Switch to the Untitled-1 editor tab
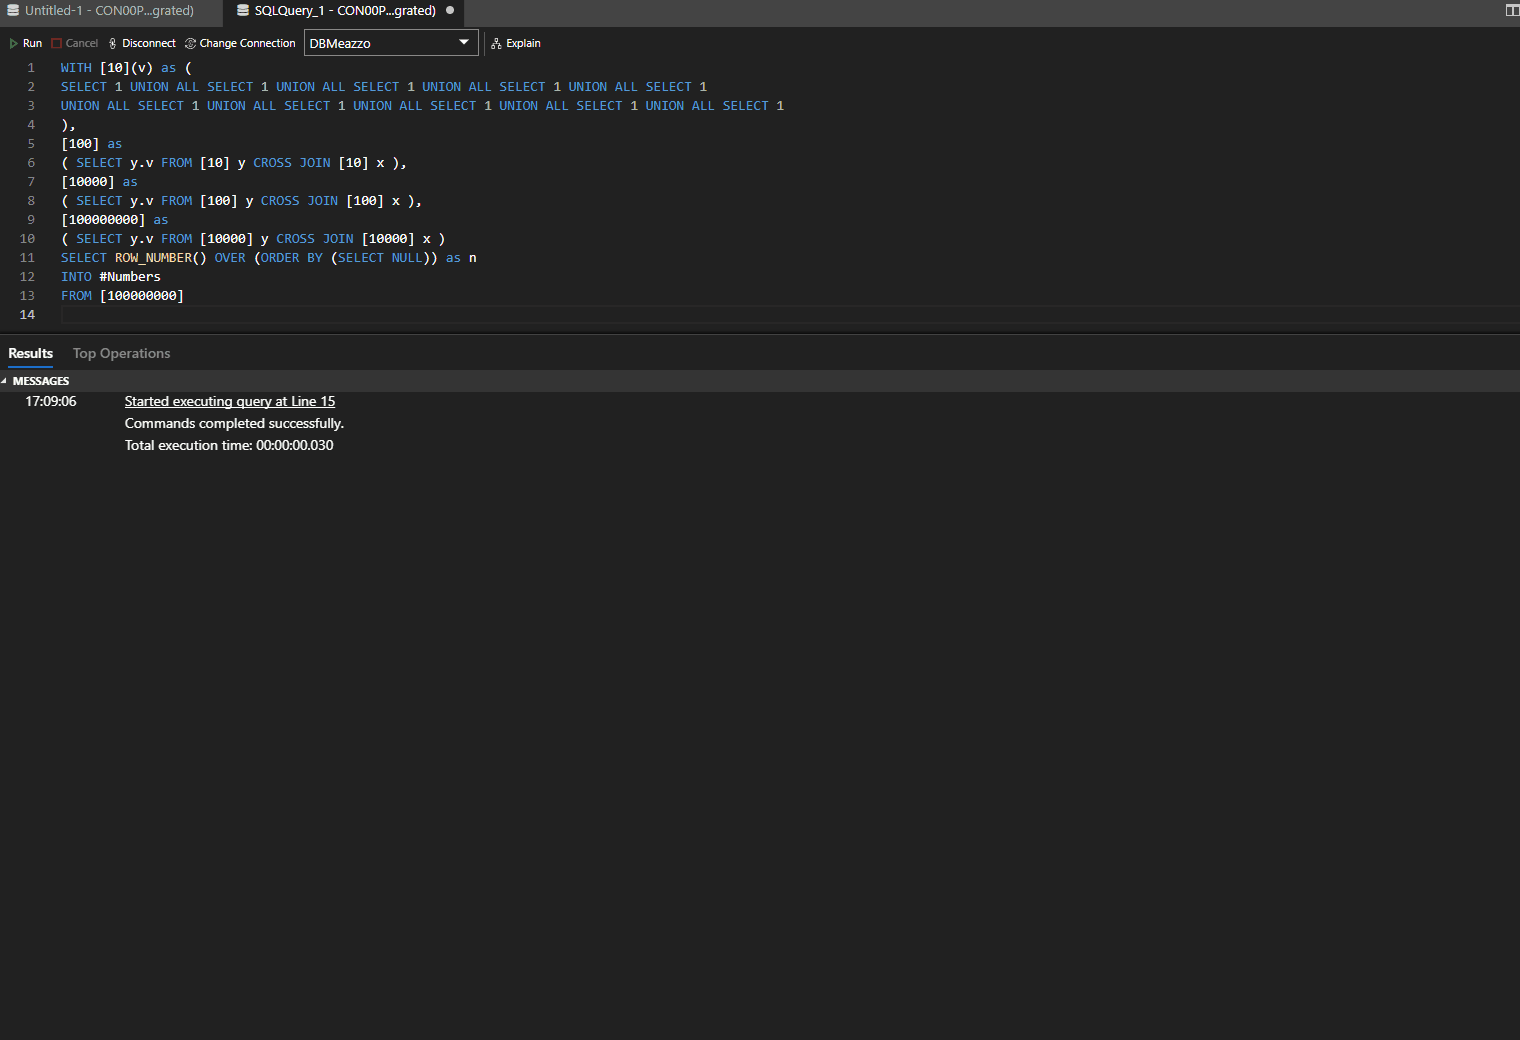This screenshot has width=1520, height=1040. click(109, 11)
